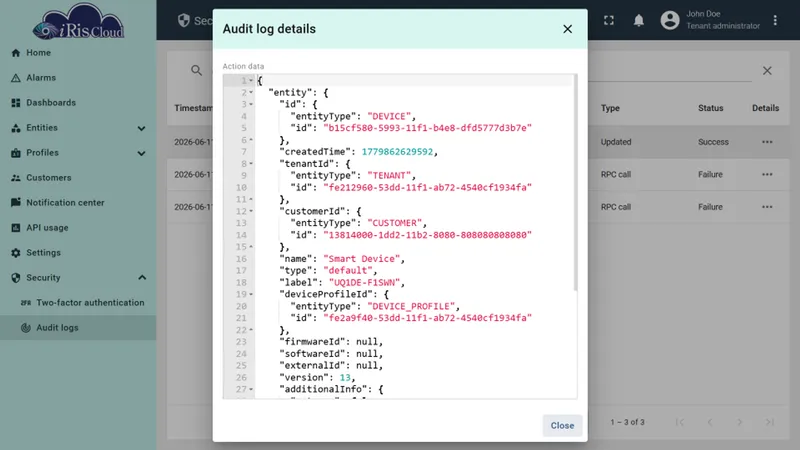
Task: Open the vertical three-dot user menu
Action: pyautogui.click(x=775, y=20)
